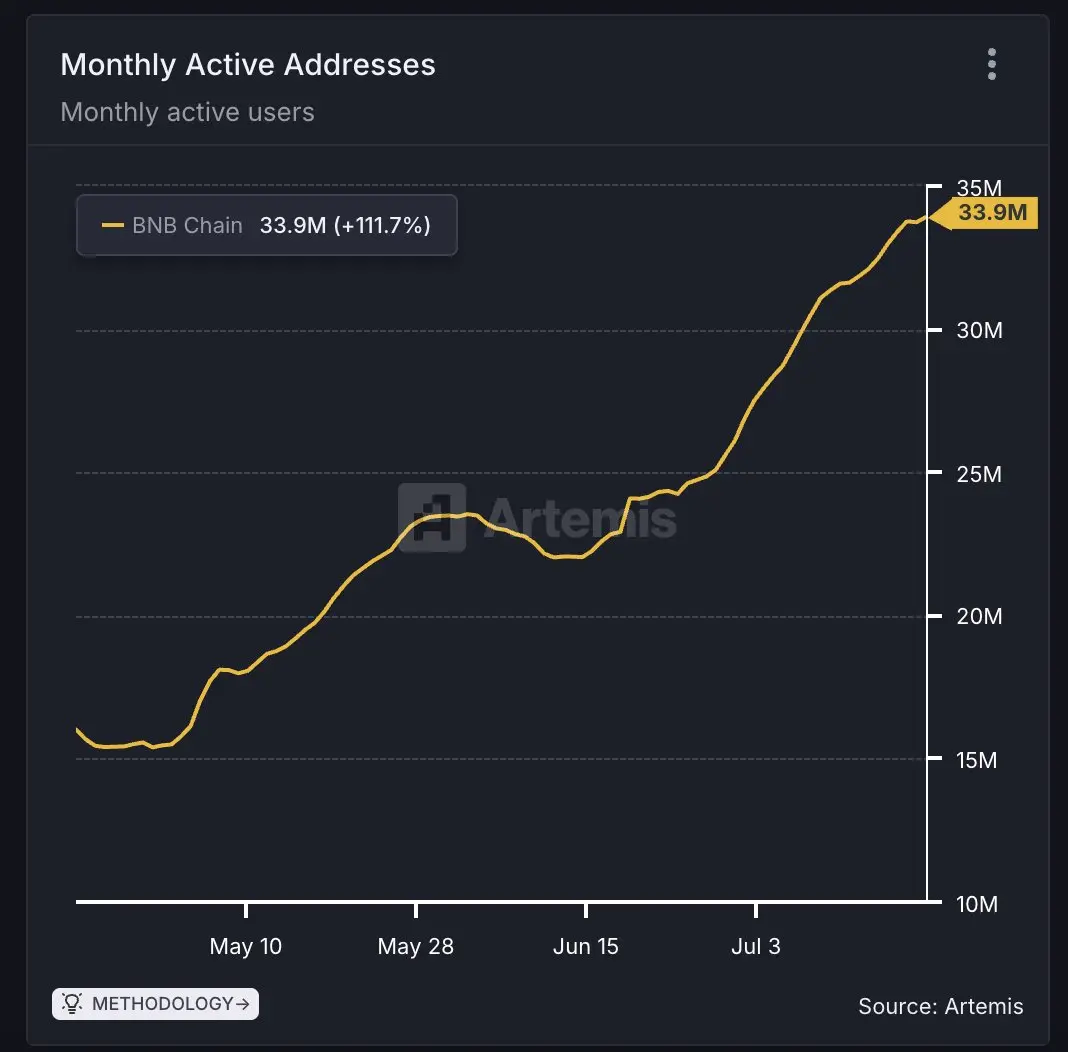Click the yellow BNB Chain legend line swatch
Viewport: 1068px width, 1052px height.
point(112,225)
